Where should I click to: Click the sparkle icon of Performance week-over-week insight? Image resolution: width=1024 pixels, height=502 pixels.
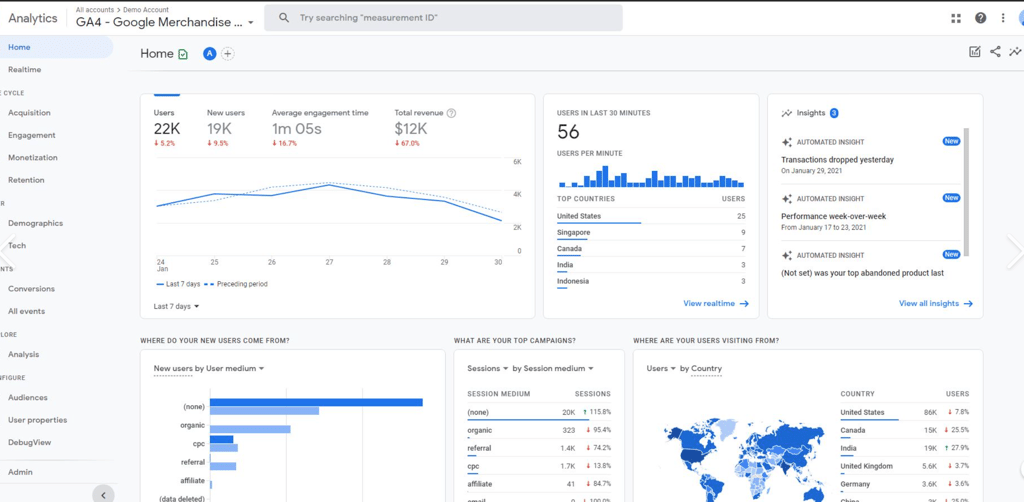[786, 198]
